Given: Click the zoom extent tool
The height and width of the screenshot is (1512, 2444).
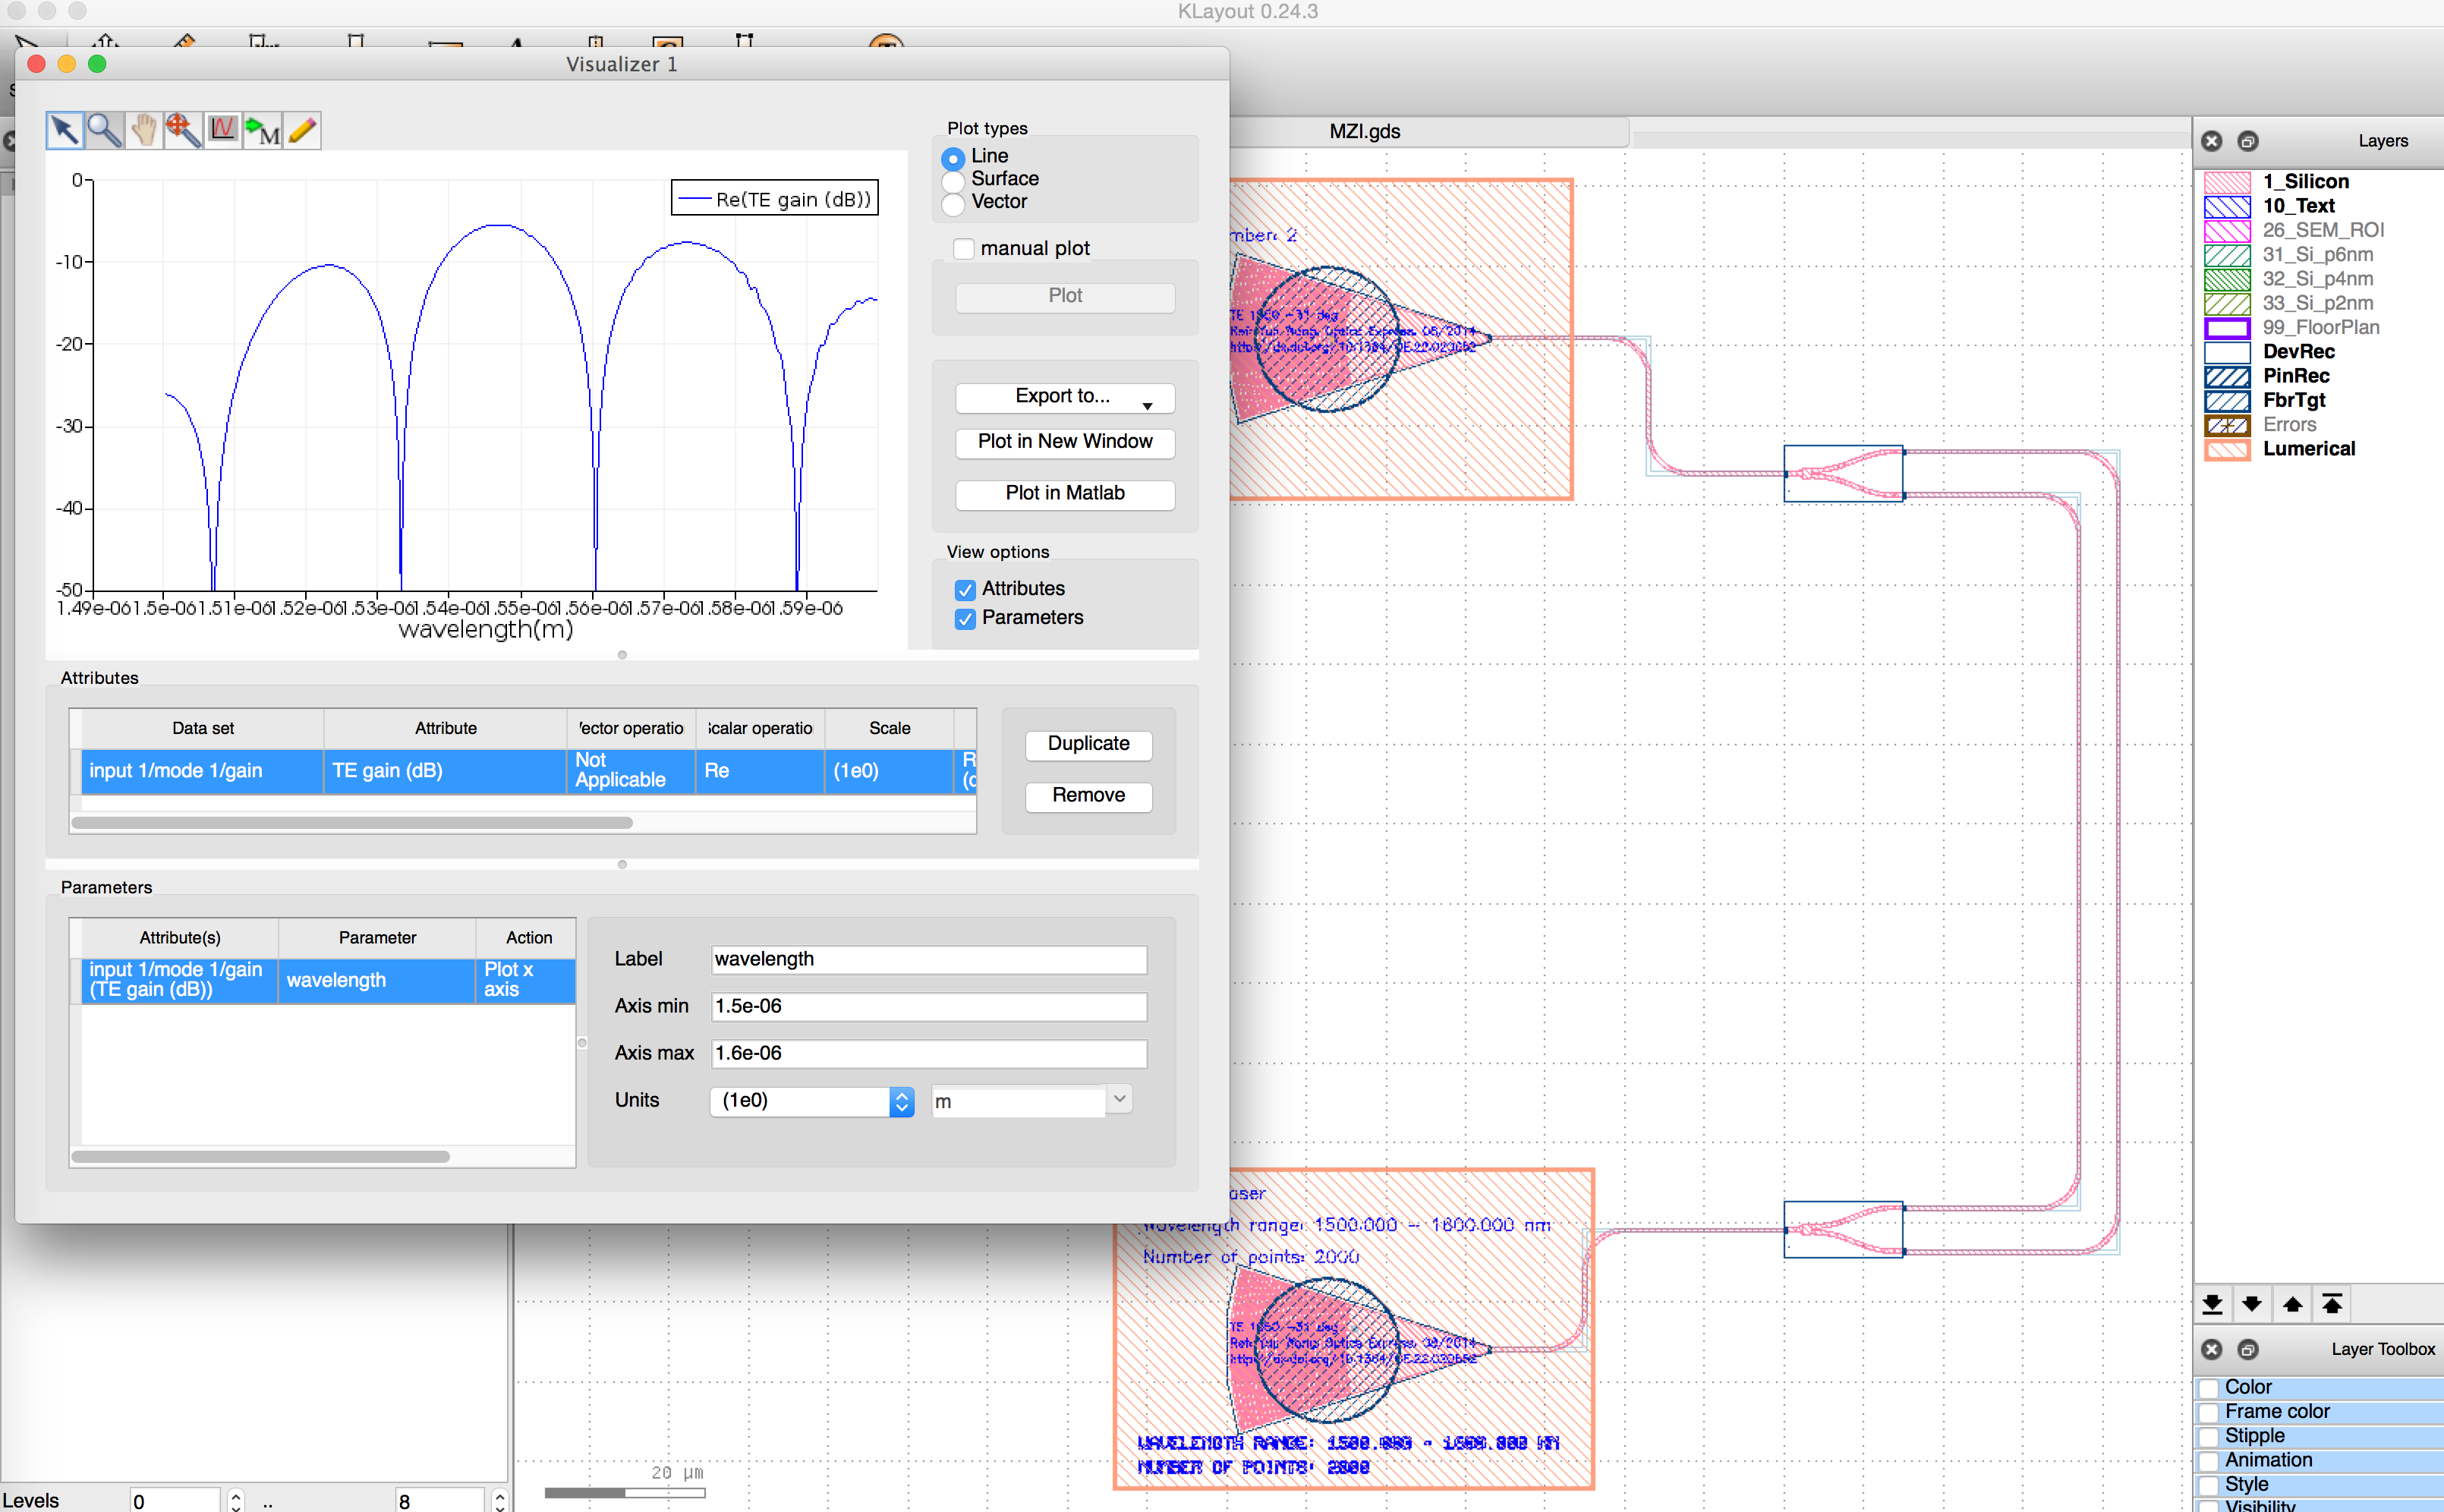Looking at the screenshot, I should [x=183, y=130].
